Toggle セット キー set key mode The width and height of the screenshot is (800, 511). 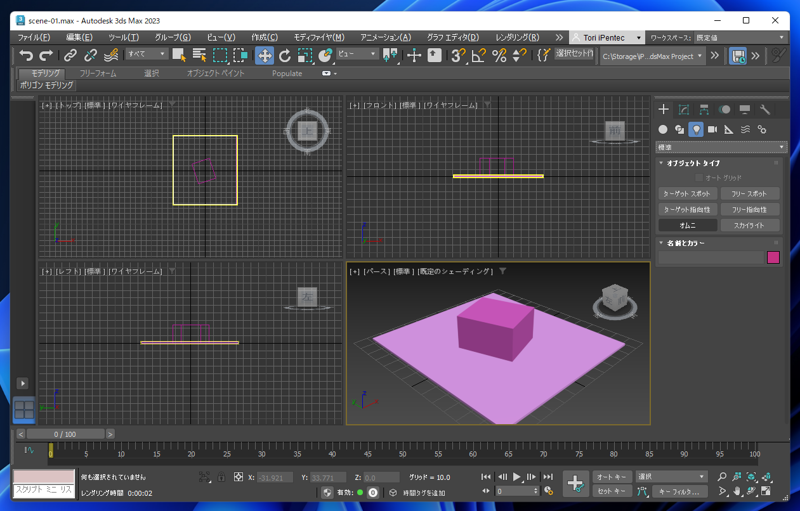(610, 491)
